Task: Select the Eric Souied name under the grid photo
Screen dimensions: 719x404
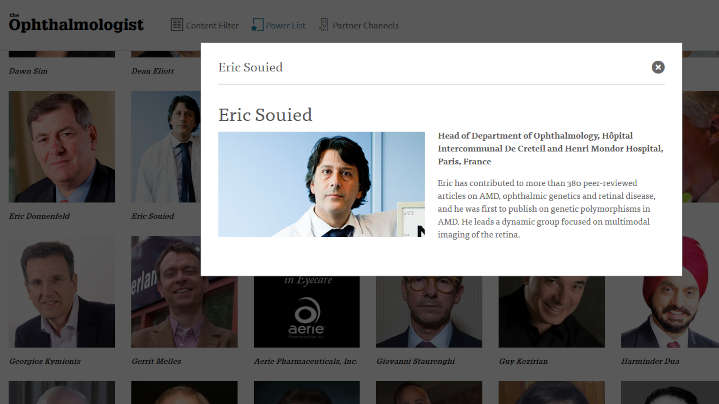Action: [x=153, y=216]
